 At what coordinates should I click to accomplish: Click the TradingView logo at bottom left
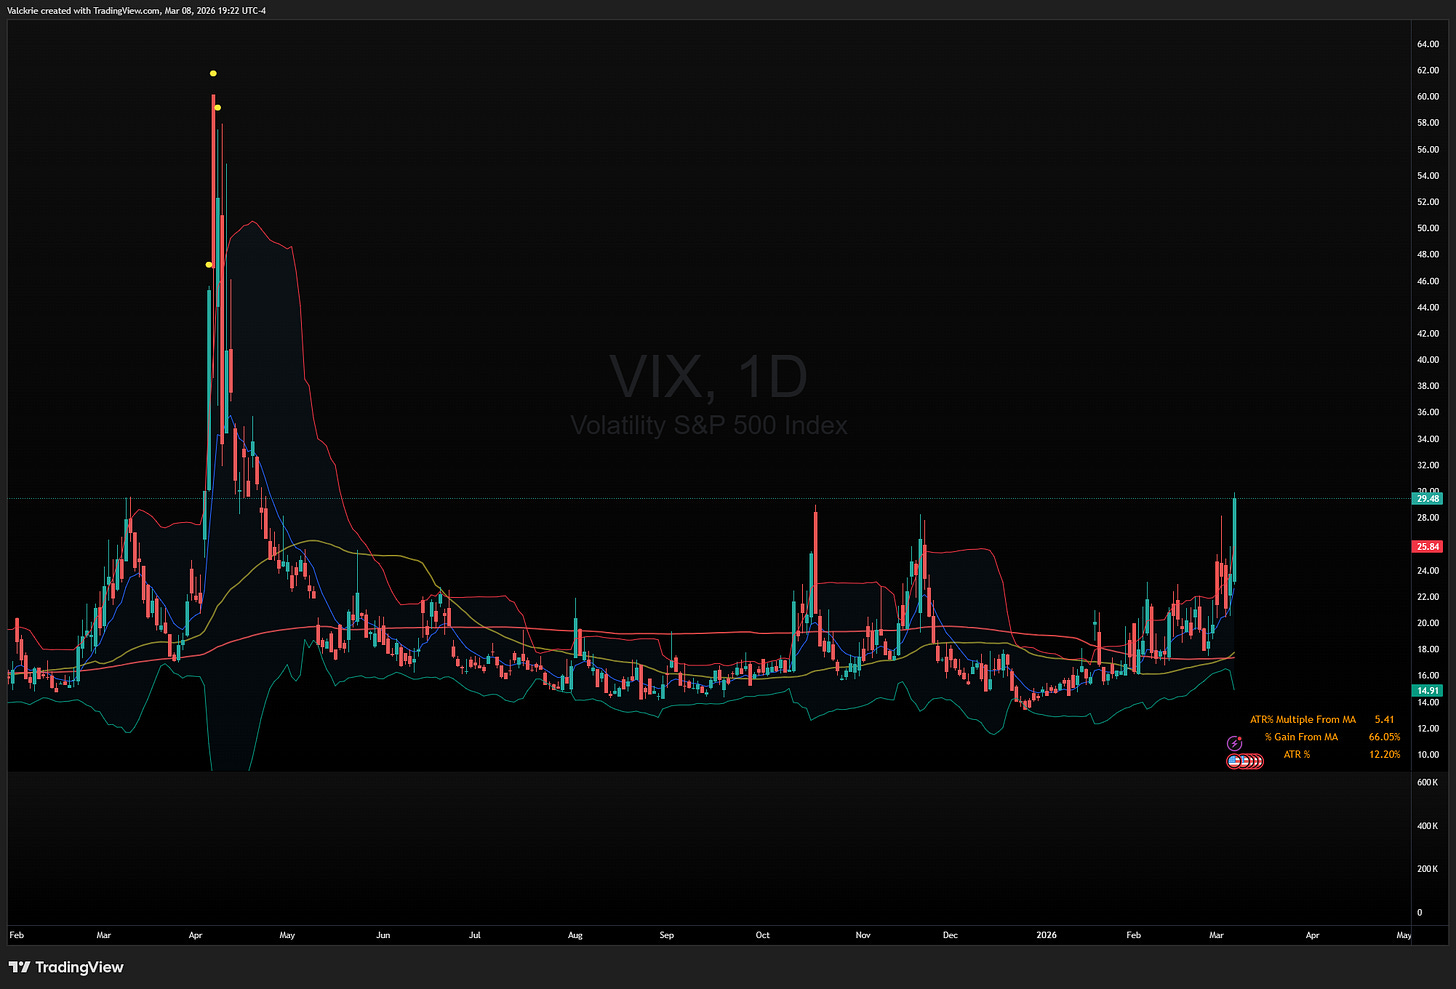coord(66,967)
